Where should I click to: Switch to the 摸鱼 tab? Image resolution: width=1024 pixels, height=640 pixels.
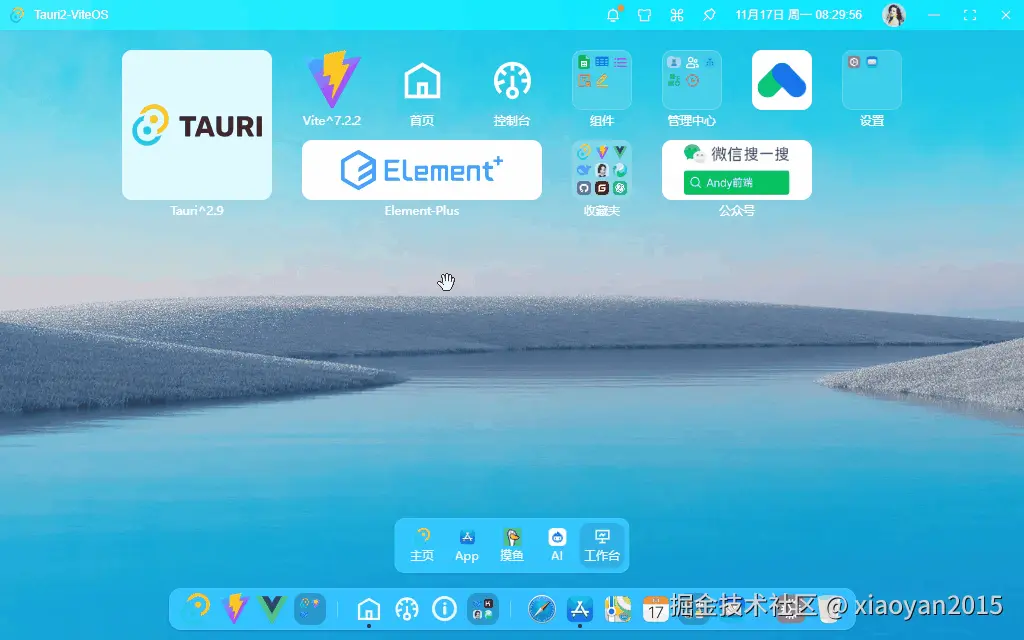pyautogui.click(x=512, y=545)
